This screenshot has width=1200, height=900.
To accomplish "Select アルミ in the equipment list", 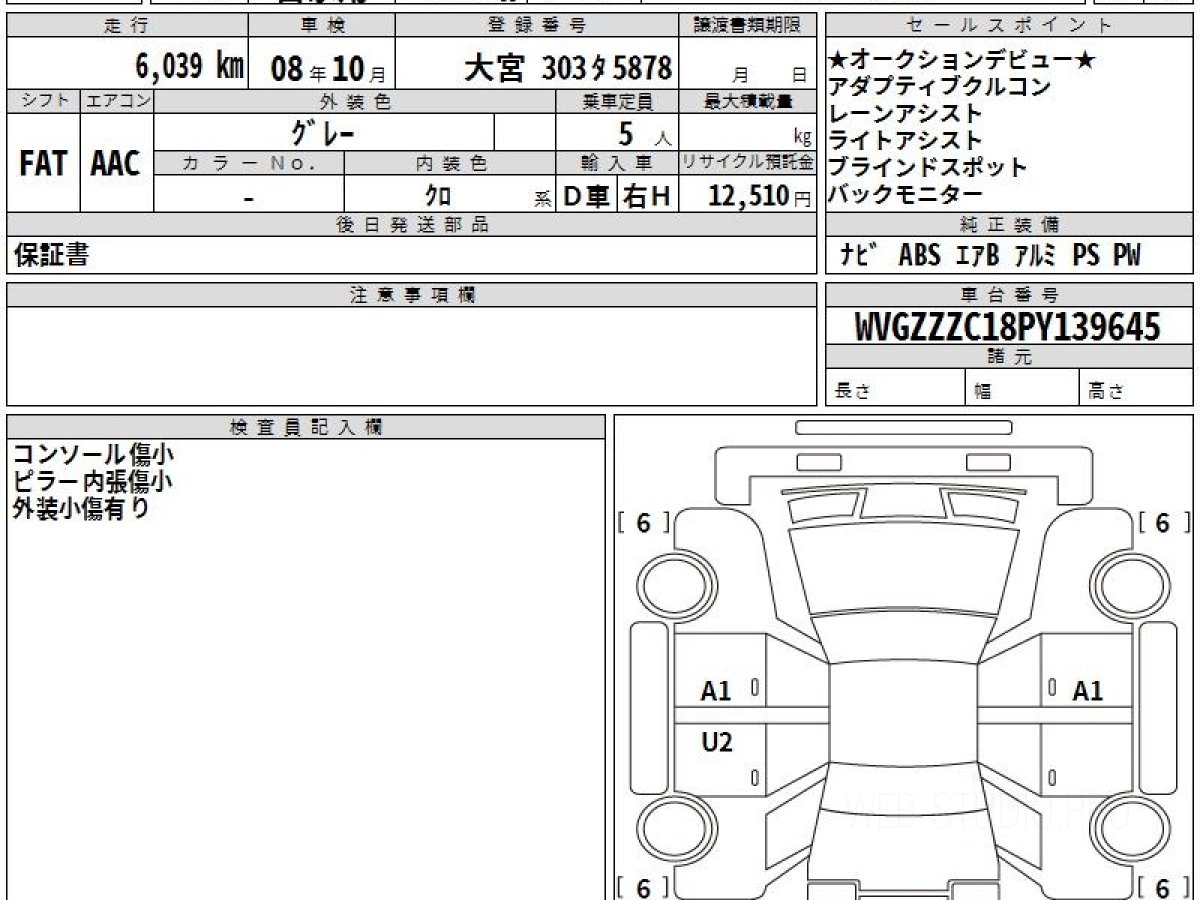I will (1035, 256).
